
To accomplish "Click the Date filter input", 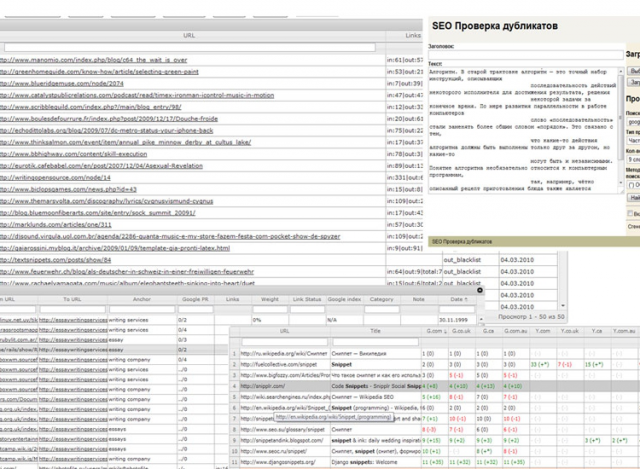I will [457, 309].
